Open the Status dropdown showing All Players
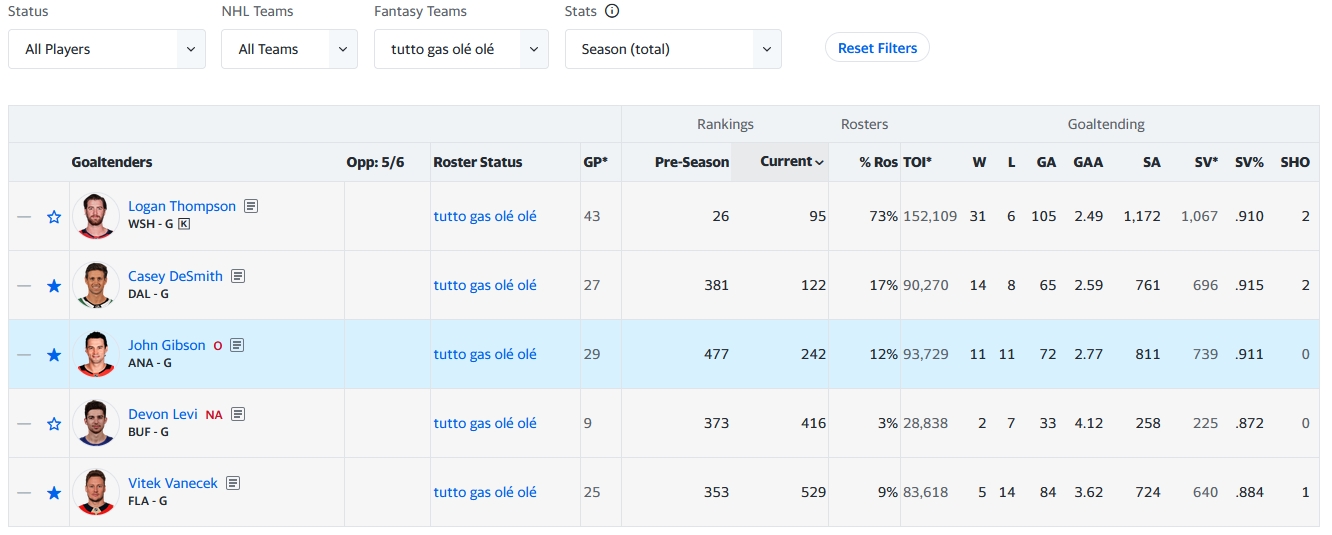Image resolution: width=1332 pixels, height=535 pixels. 107,49
